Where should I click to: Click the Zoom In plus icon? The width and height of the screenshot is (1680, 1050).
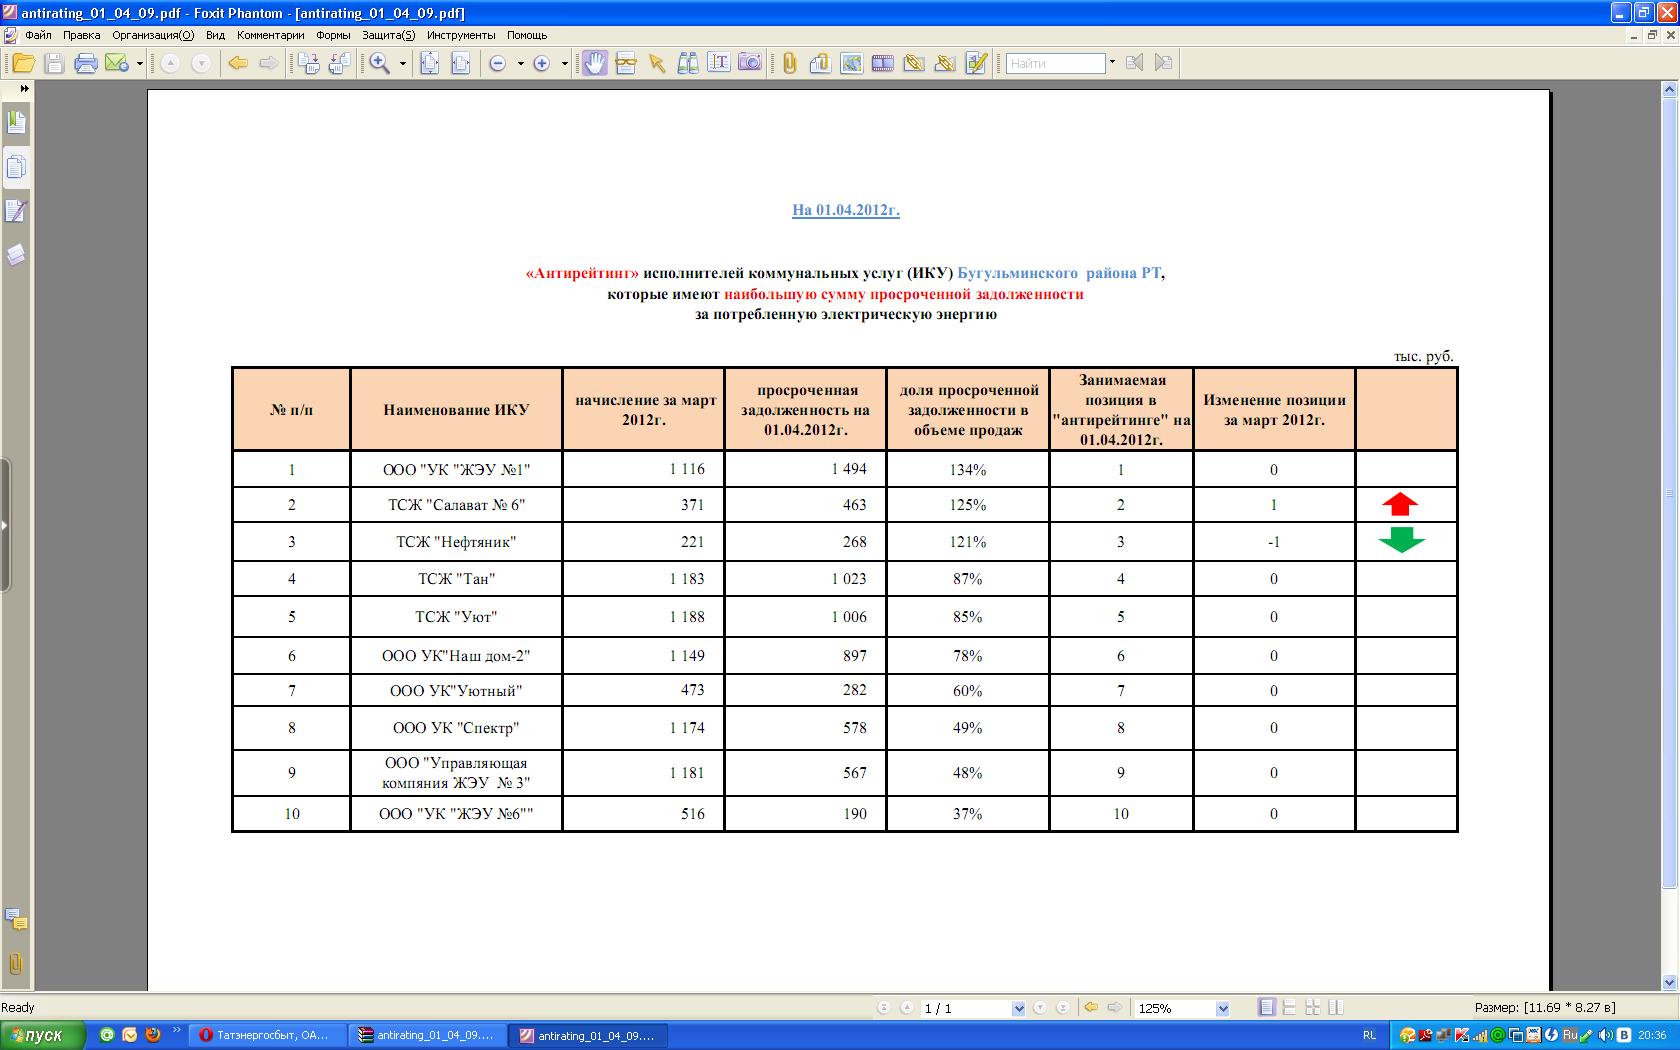point(542,64)
